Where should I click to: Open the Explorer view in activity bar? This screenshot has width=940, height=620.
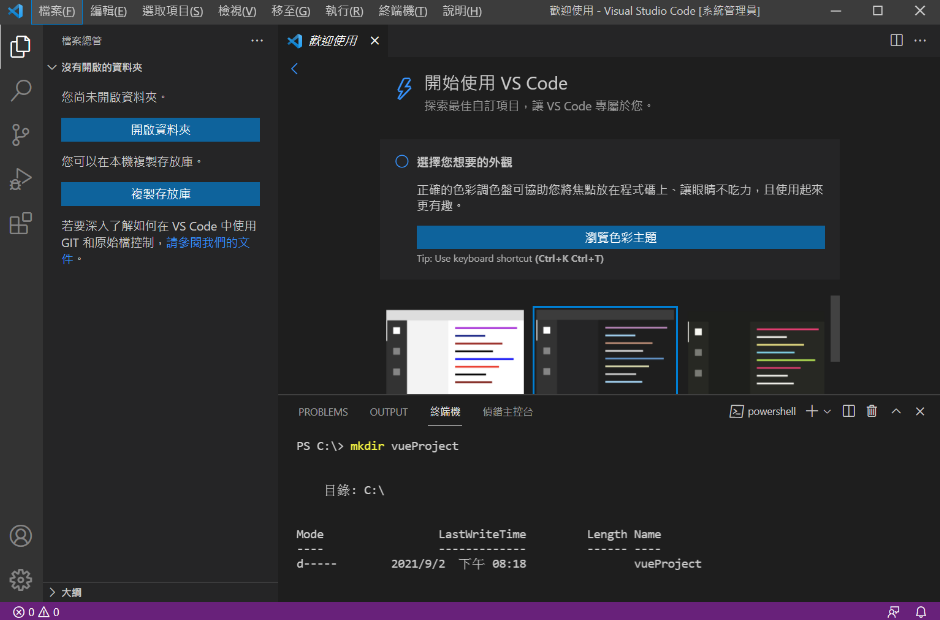point(20,46)
